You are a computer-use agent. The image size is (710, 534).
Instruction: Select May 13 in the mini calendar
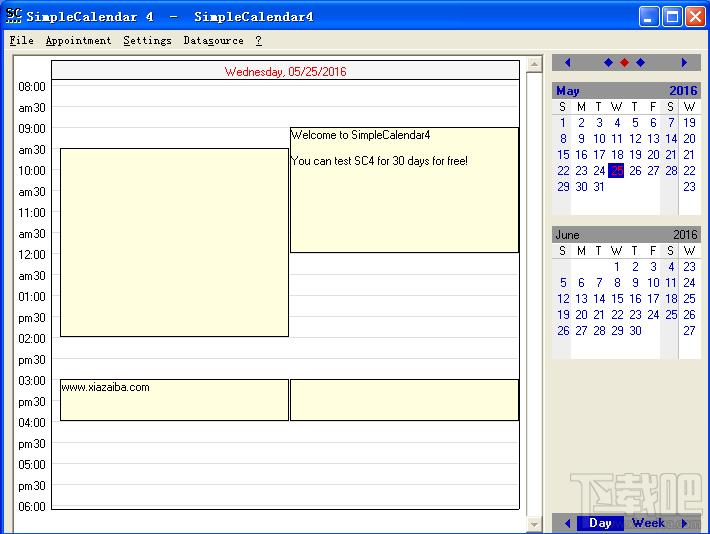click(x=653, y=139)
